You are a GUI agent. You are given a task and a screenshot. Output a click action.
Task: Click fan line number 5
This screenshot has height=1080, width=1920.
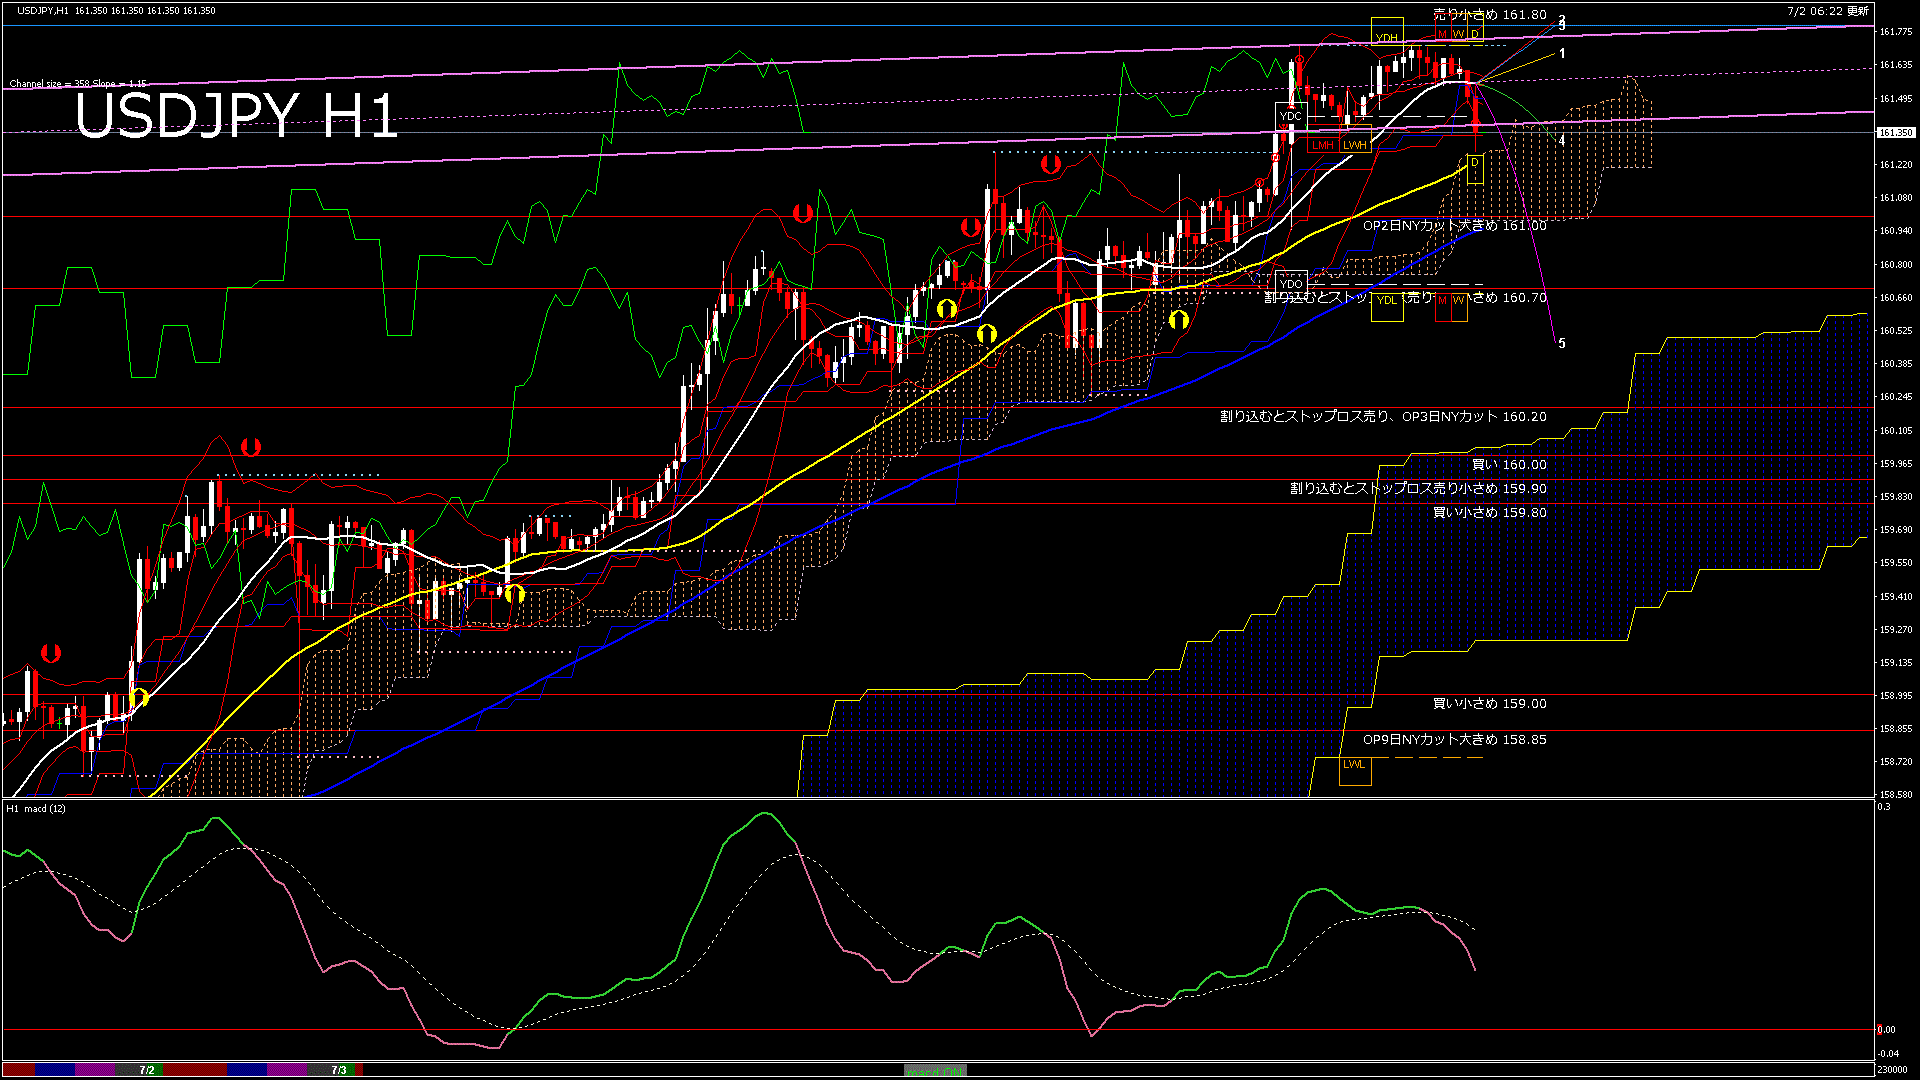[1562, 343]
